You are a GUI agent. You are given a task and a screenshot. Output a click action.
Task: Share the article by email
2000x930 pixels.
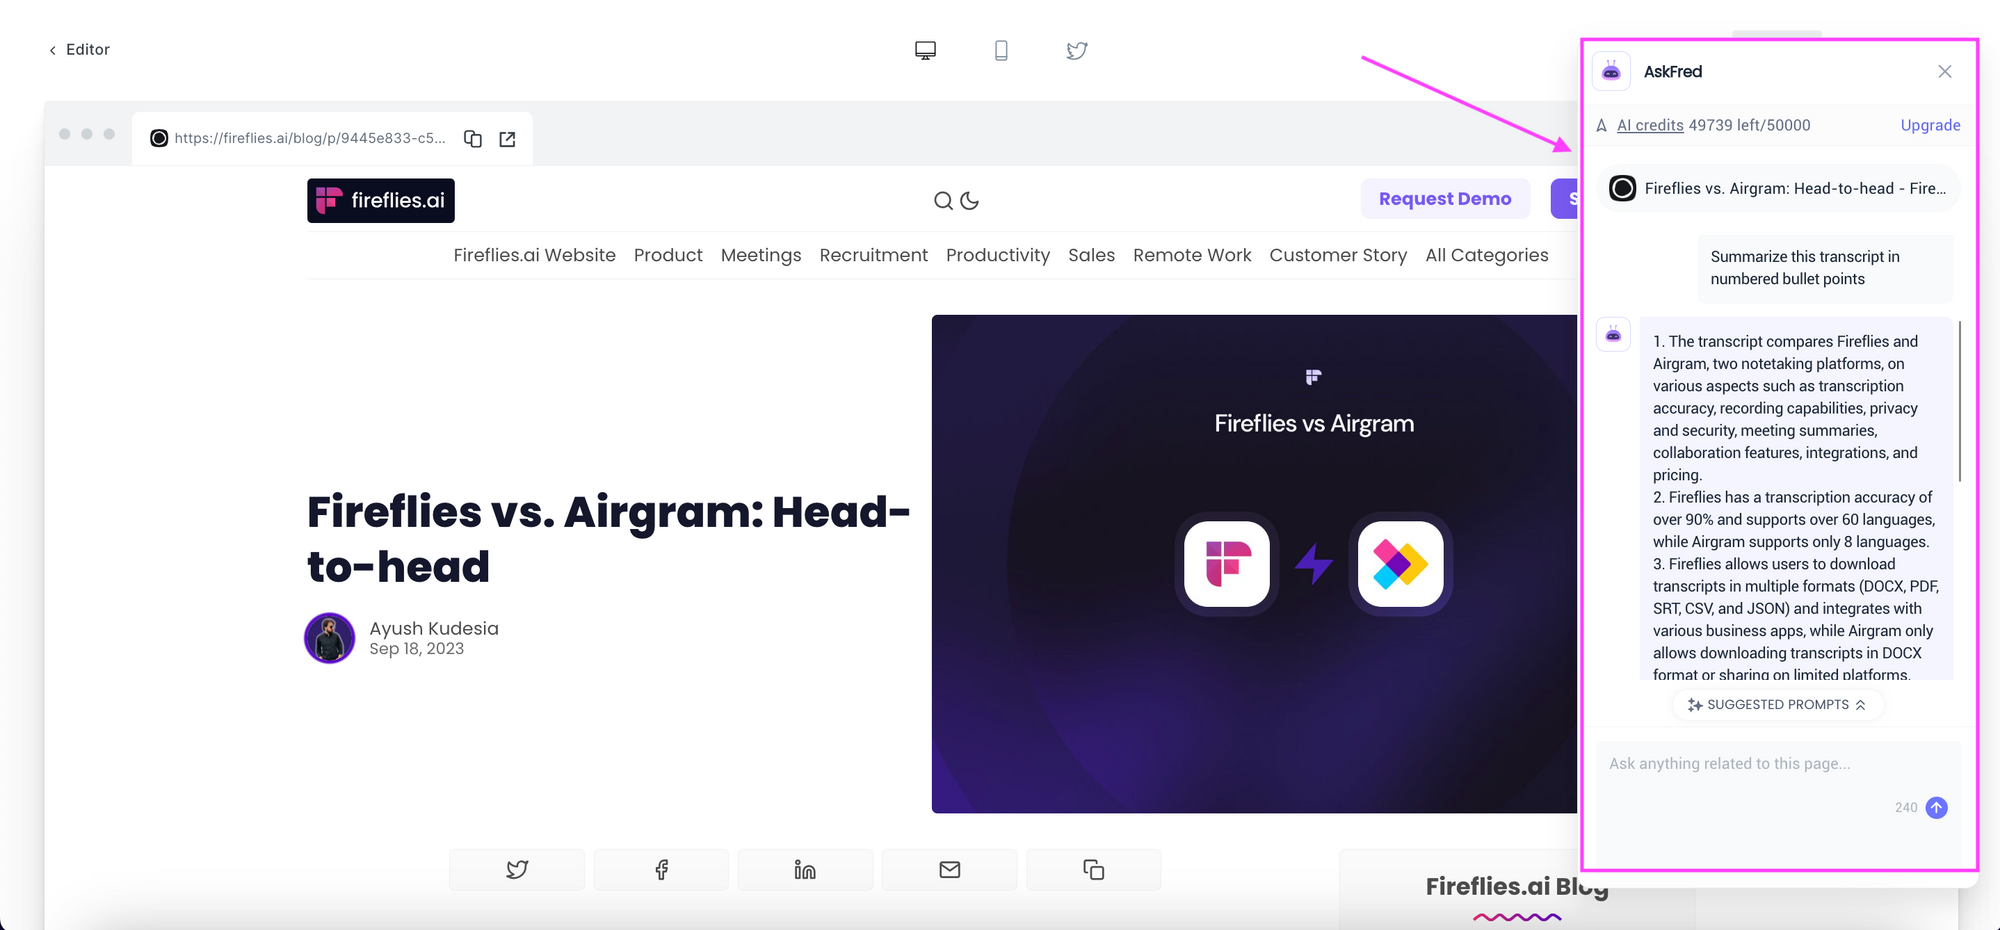coord(949,869)
